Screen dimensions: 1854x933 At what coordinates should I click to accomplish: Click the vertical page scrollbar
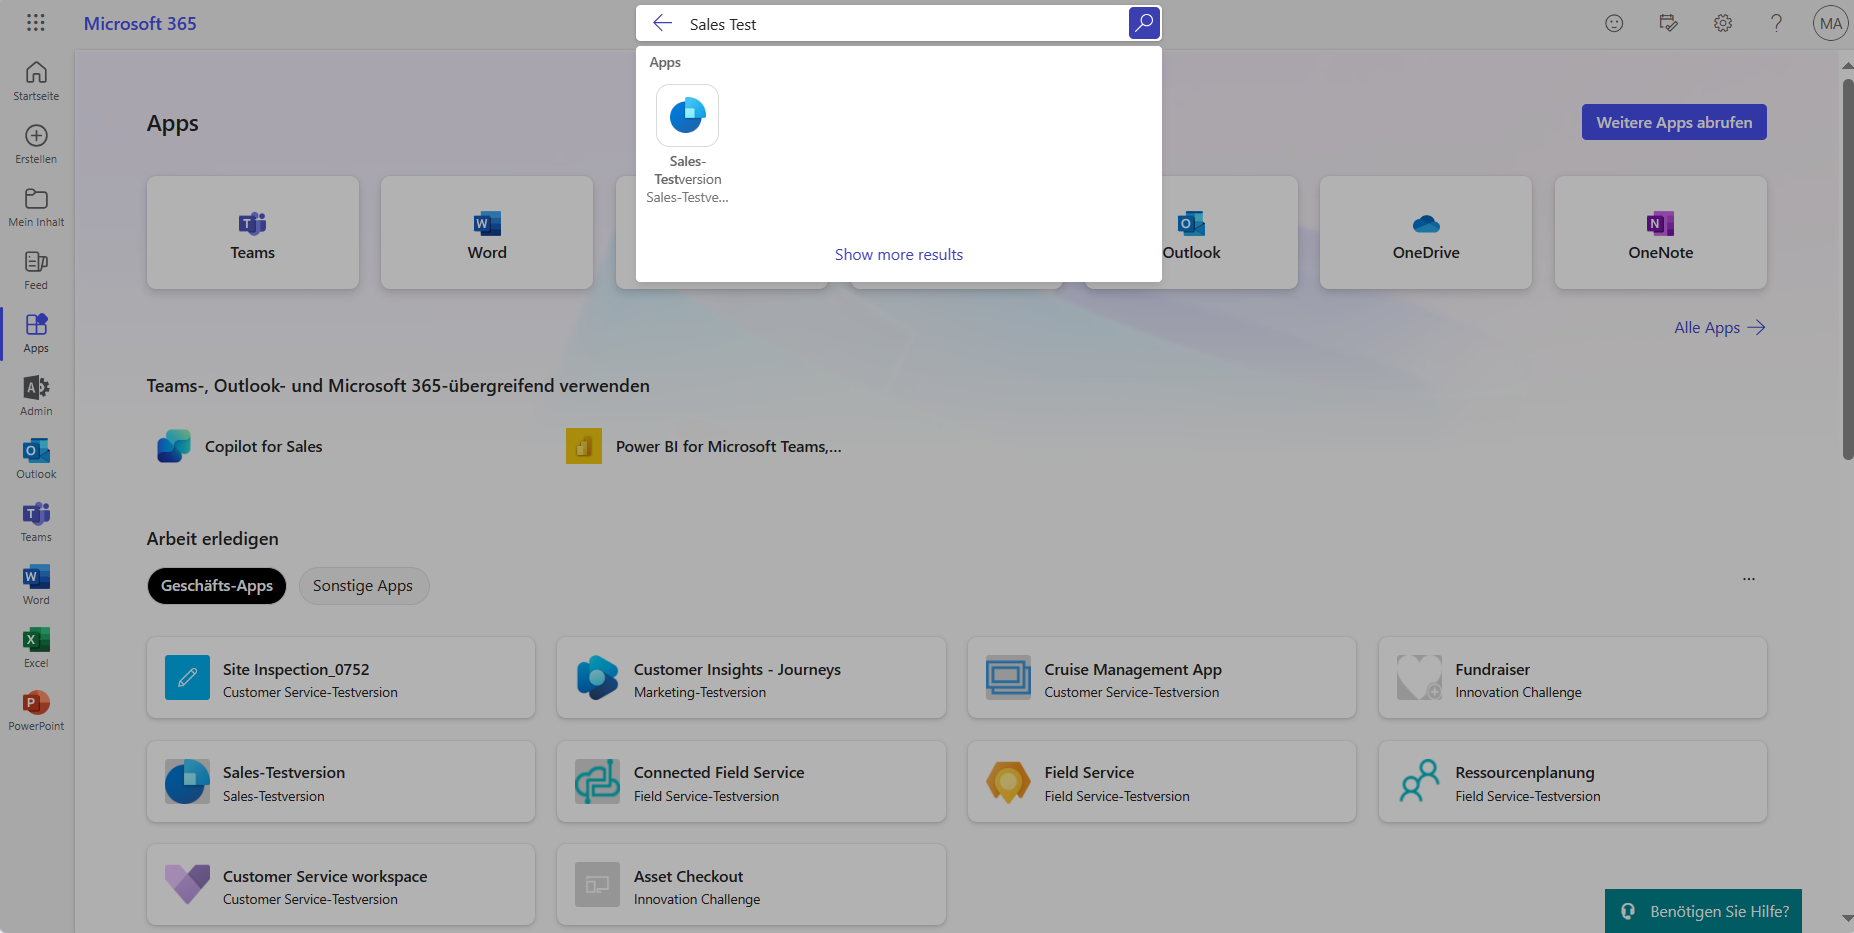tap(1847, 270)
